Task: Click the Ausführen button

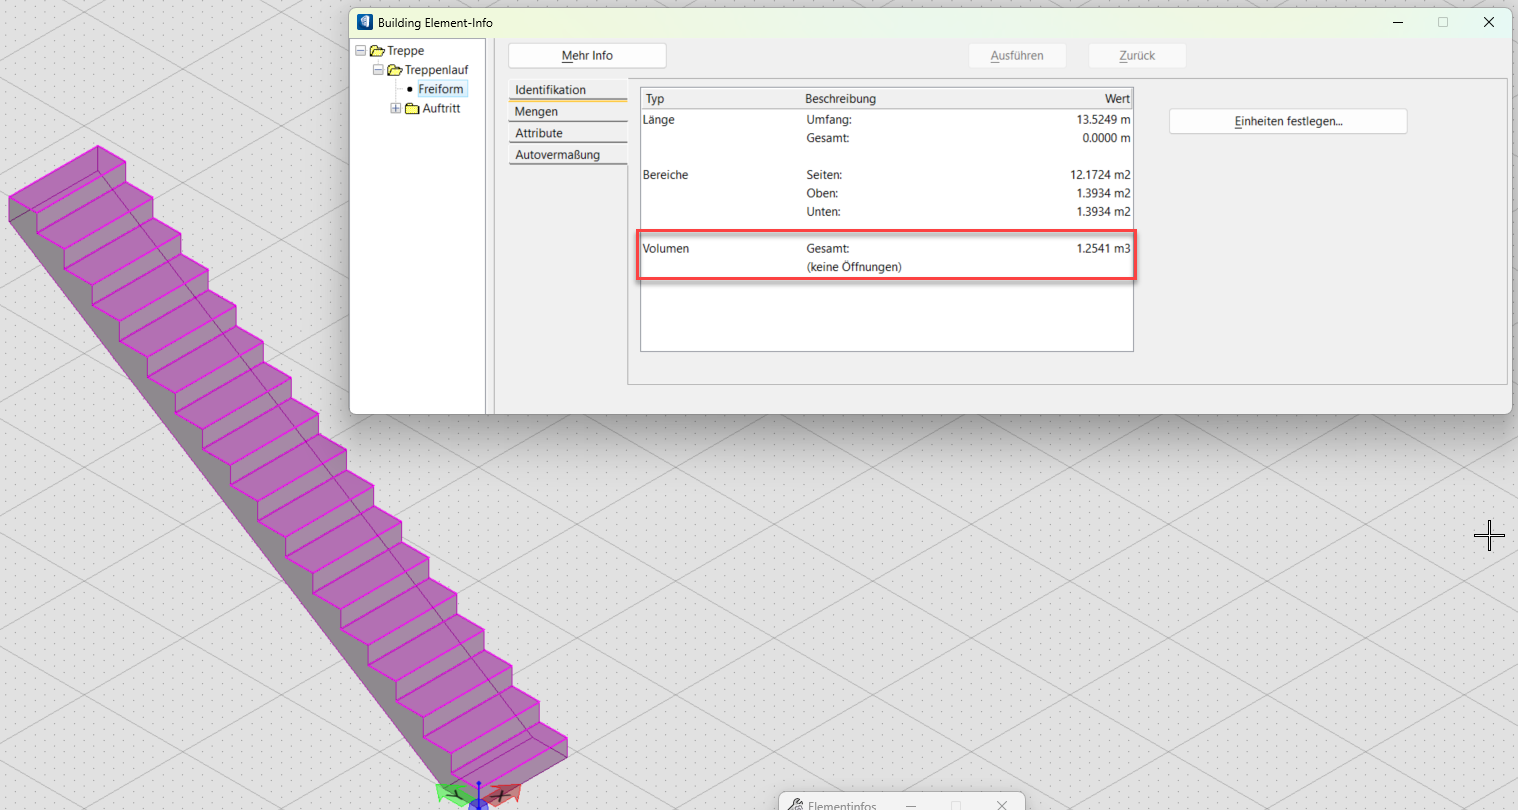Action: click(1017, 56)
